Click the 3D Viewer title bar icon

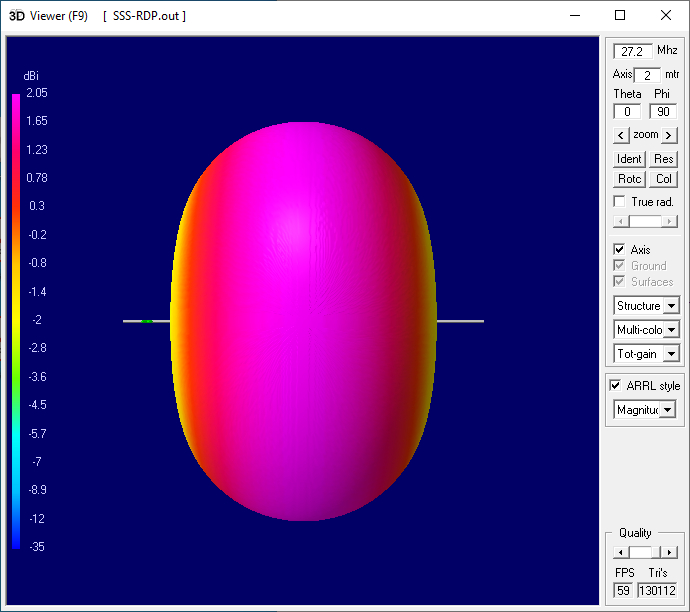pos(16,15)
